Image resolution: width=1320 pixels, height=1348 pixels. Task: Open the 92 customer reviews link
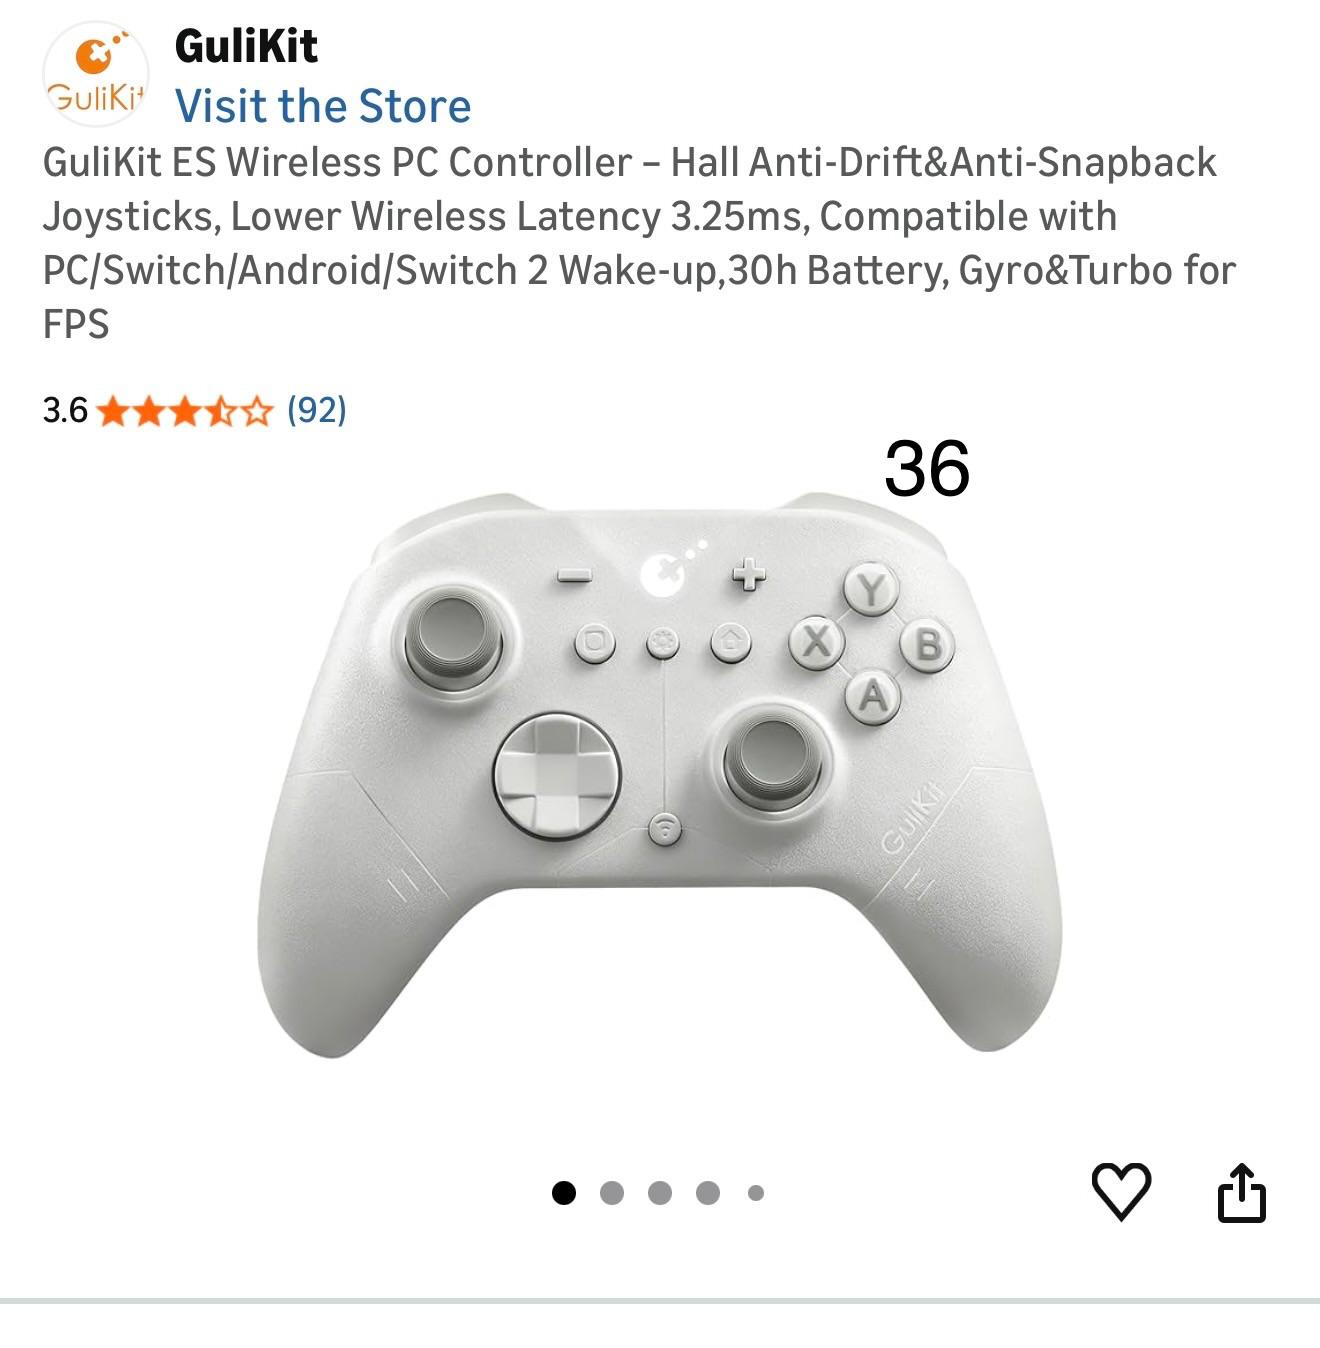316,410
